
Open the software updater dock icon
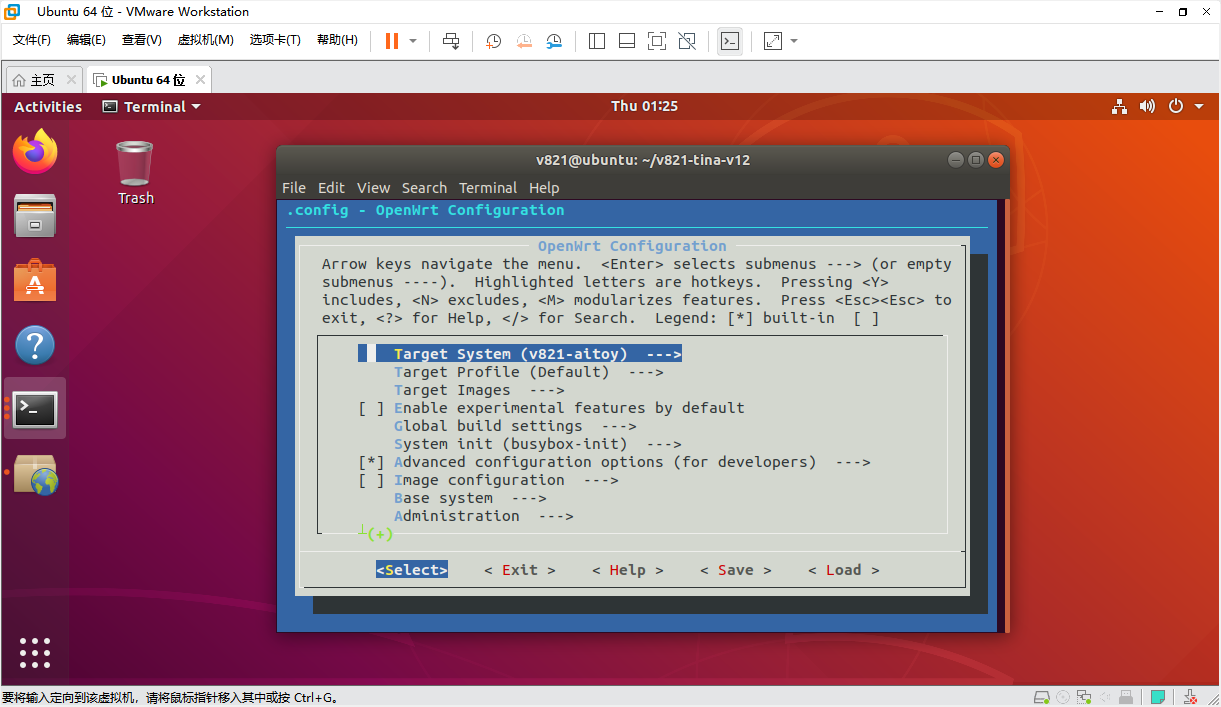click(35, 474)
